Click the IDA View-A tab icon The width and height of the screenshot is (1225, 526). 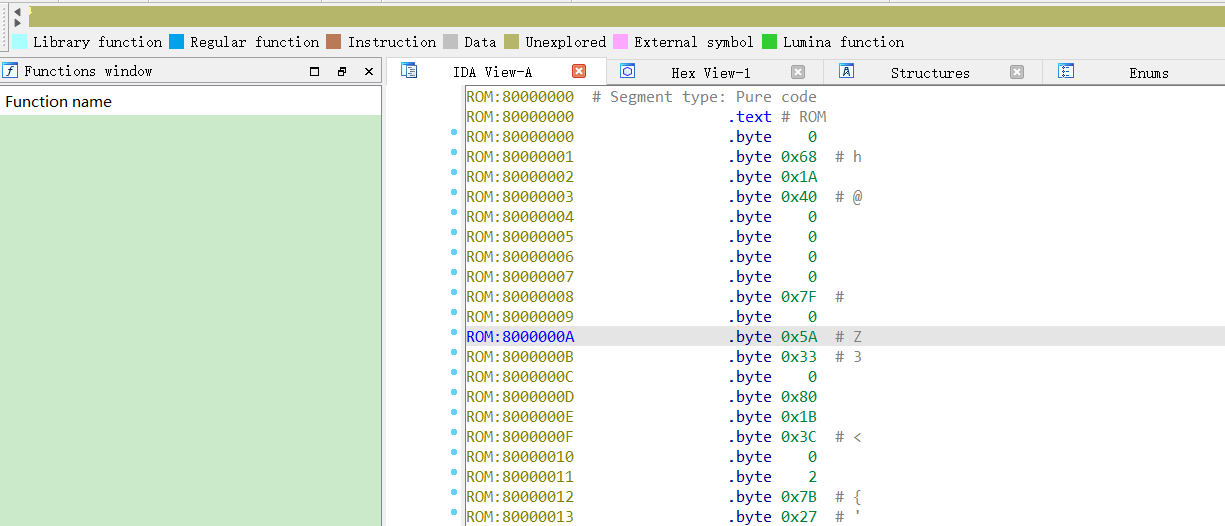tap(409, 71)
